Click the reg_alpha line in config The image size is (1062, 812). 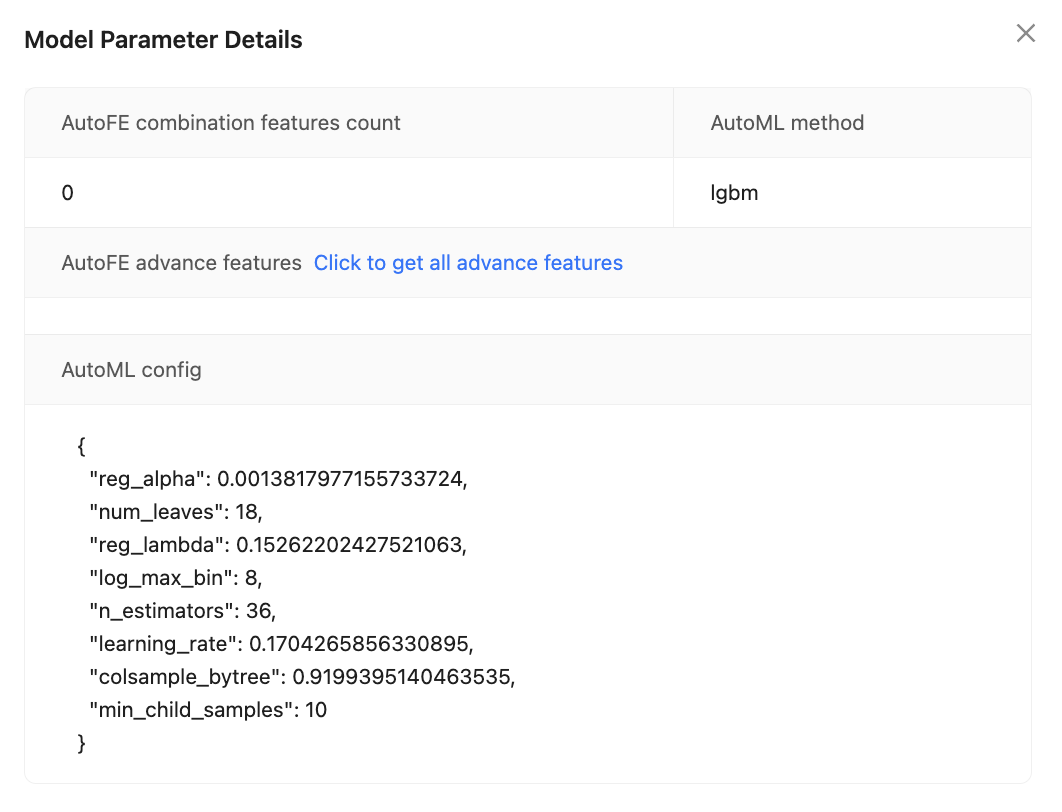click(278, 479)
